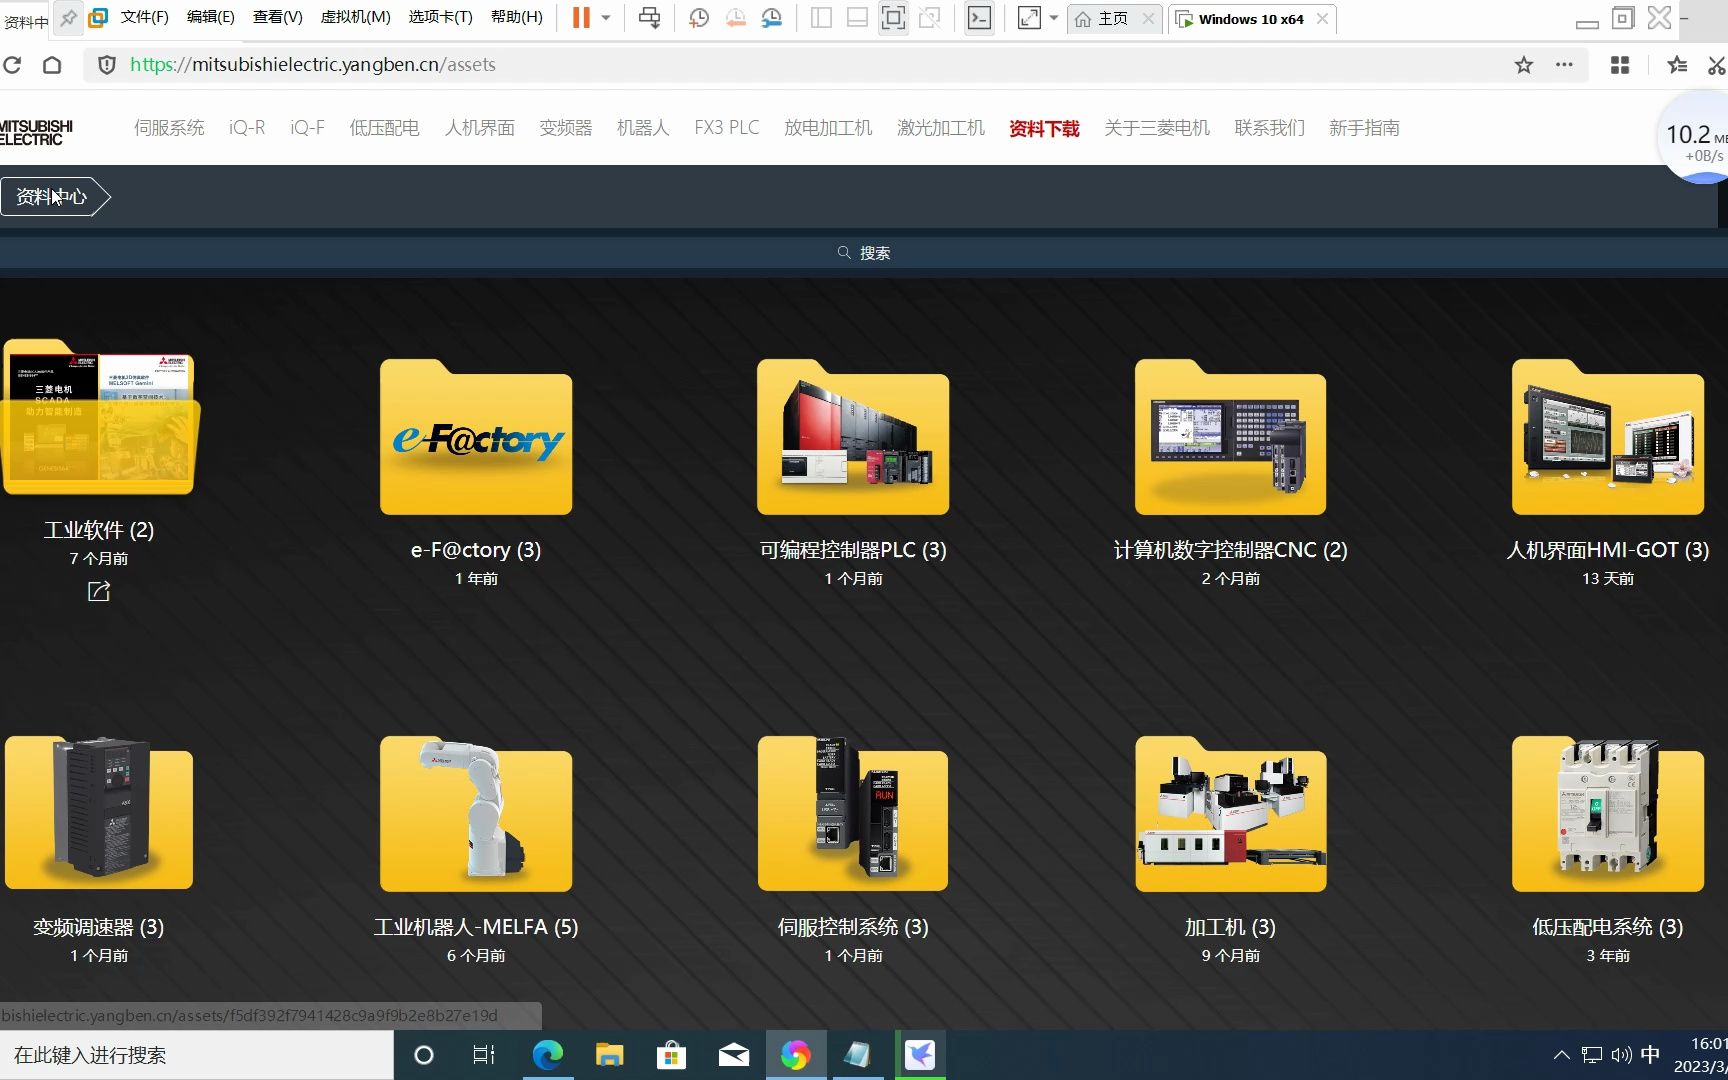This screenshot has height=1080, width=1728.
Task: Toggle the VMware thumbnail bar
Action: [857, 18]
